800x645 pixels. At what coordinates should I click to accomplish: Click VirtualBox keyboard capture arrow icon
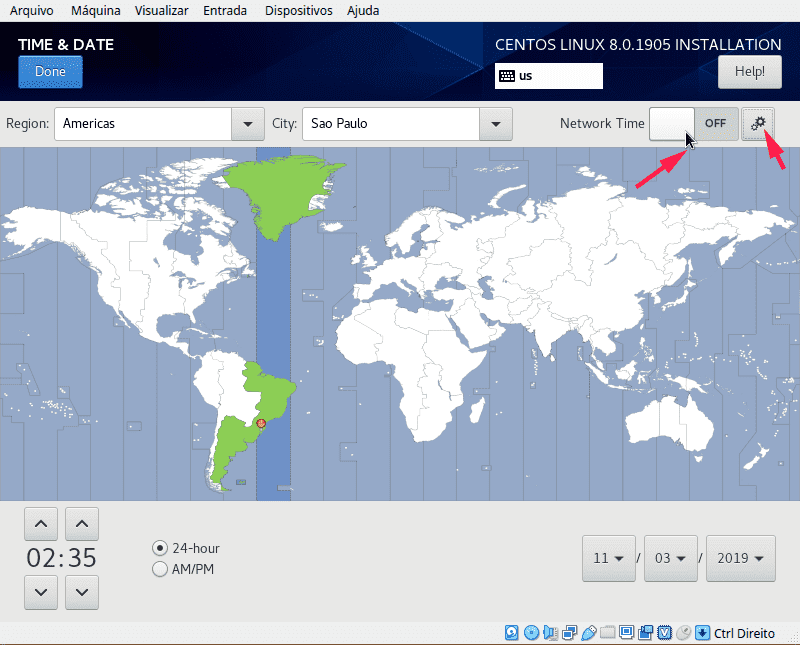(x=702, y=633)
